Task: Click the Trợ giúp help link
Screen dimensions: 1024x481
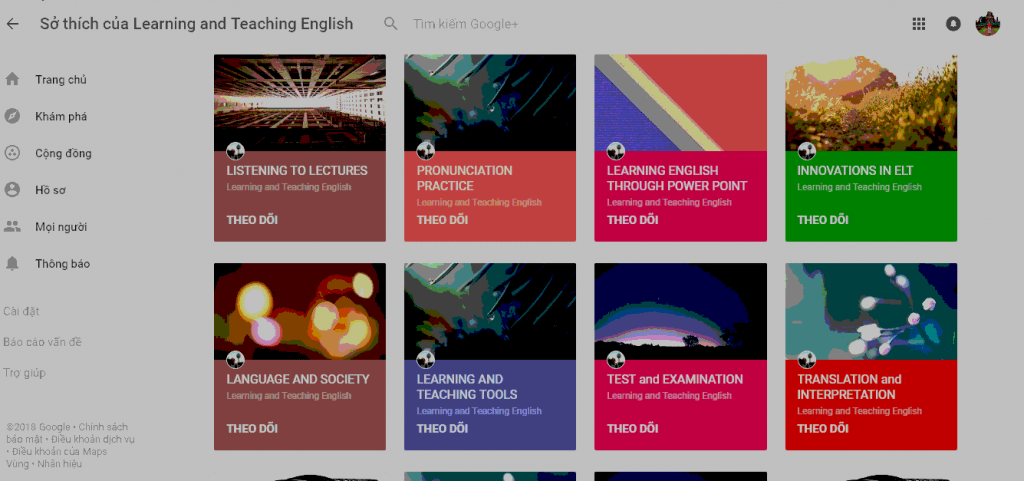Action: click(25, 373)
